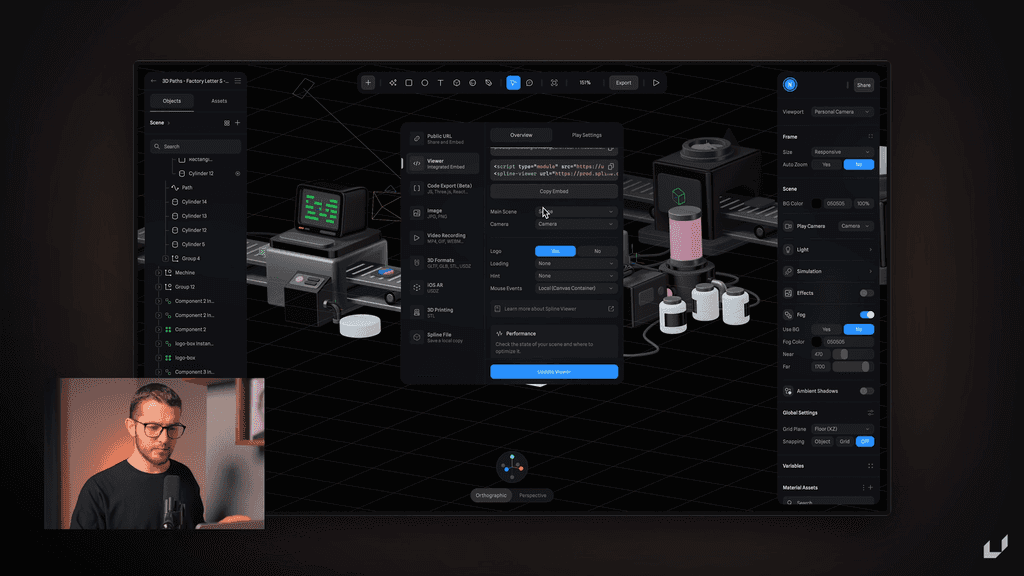Switch to the Assets tab
The width and height of the screenshot is (1024, 576).
(219, 101)
